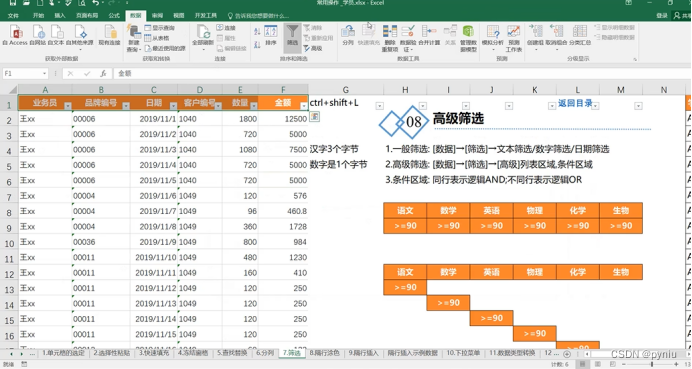Screen dimensions: 692x369
Task: Open the Name Box dropdown showing F1
Action: coord(44,73)
